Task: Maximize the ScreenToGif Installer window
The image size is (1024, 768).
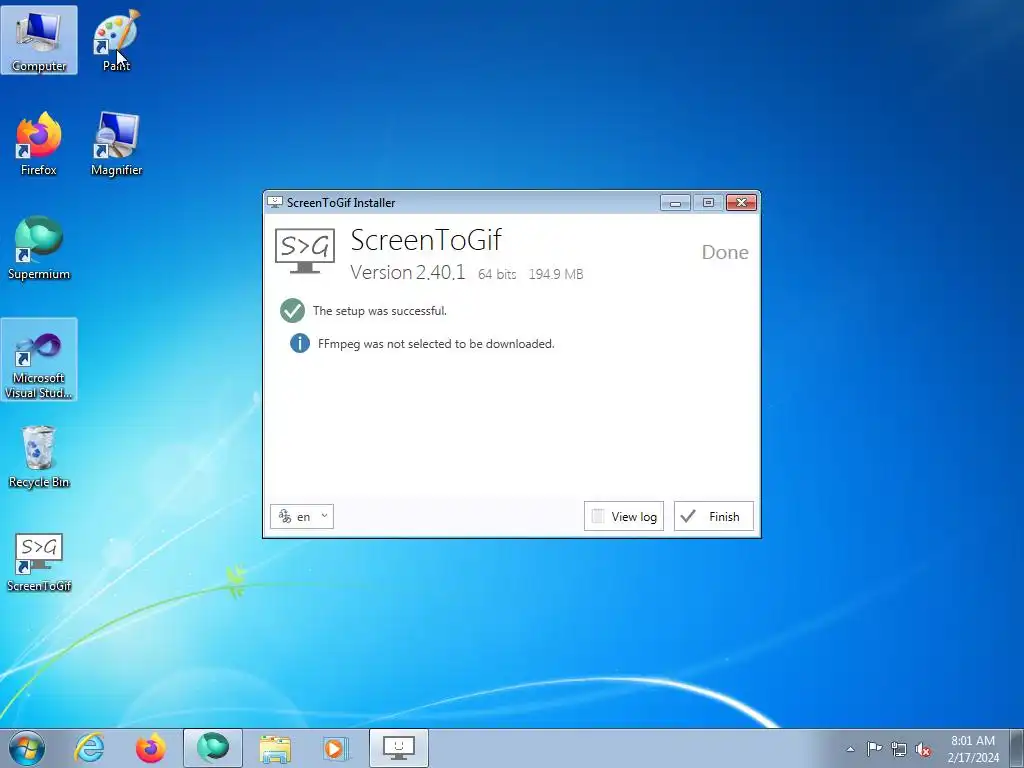Action: pyautogui.click(x=708, y=203)
